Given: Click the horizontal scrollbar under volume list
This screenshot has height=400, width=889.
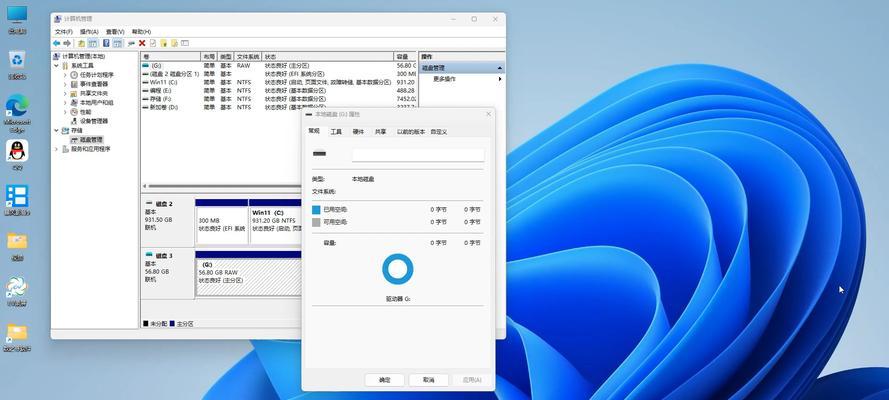Looking at the screenshot, I should pyautogui.click(x=224, y=186).
